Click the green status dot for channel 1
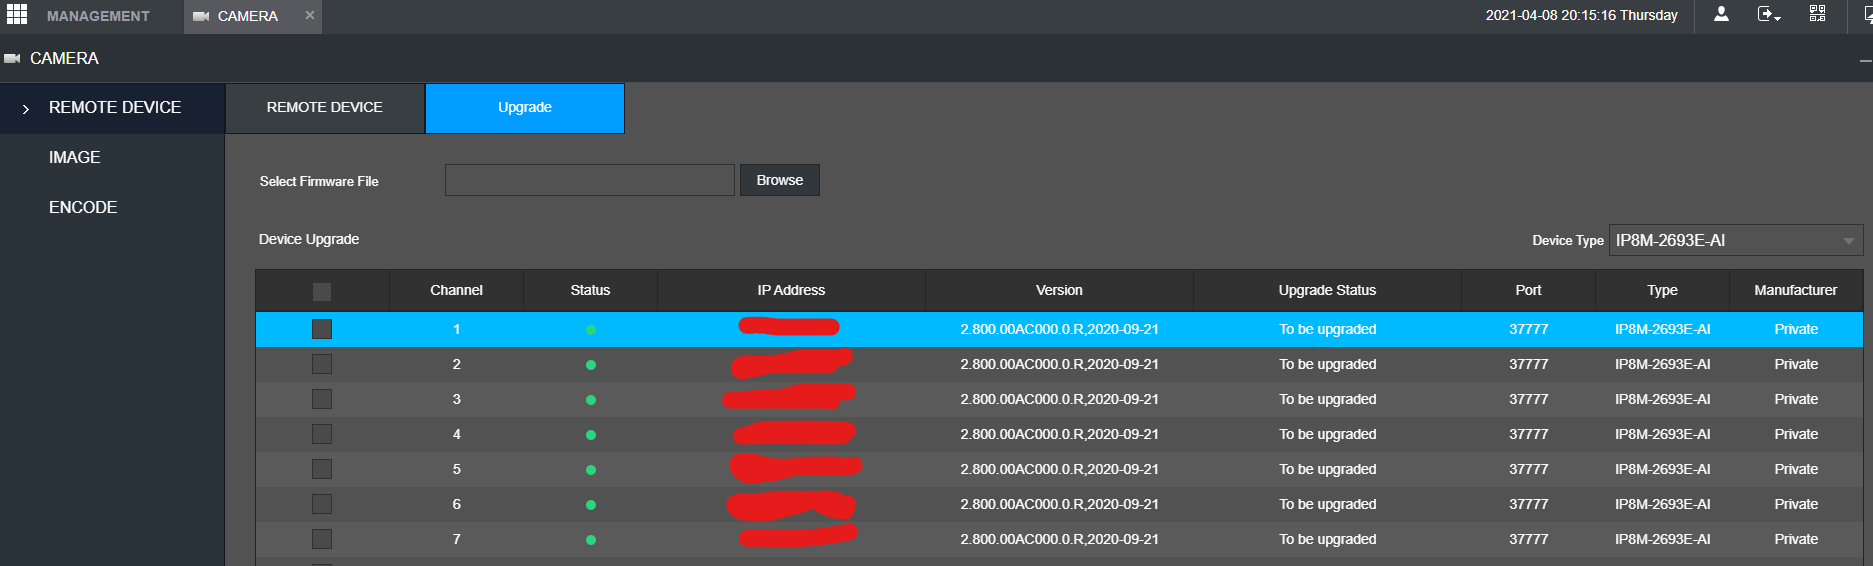 [591, 330]
